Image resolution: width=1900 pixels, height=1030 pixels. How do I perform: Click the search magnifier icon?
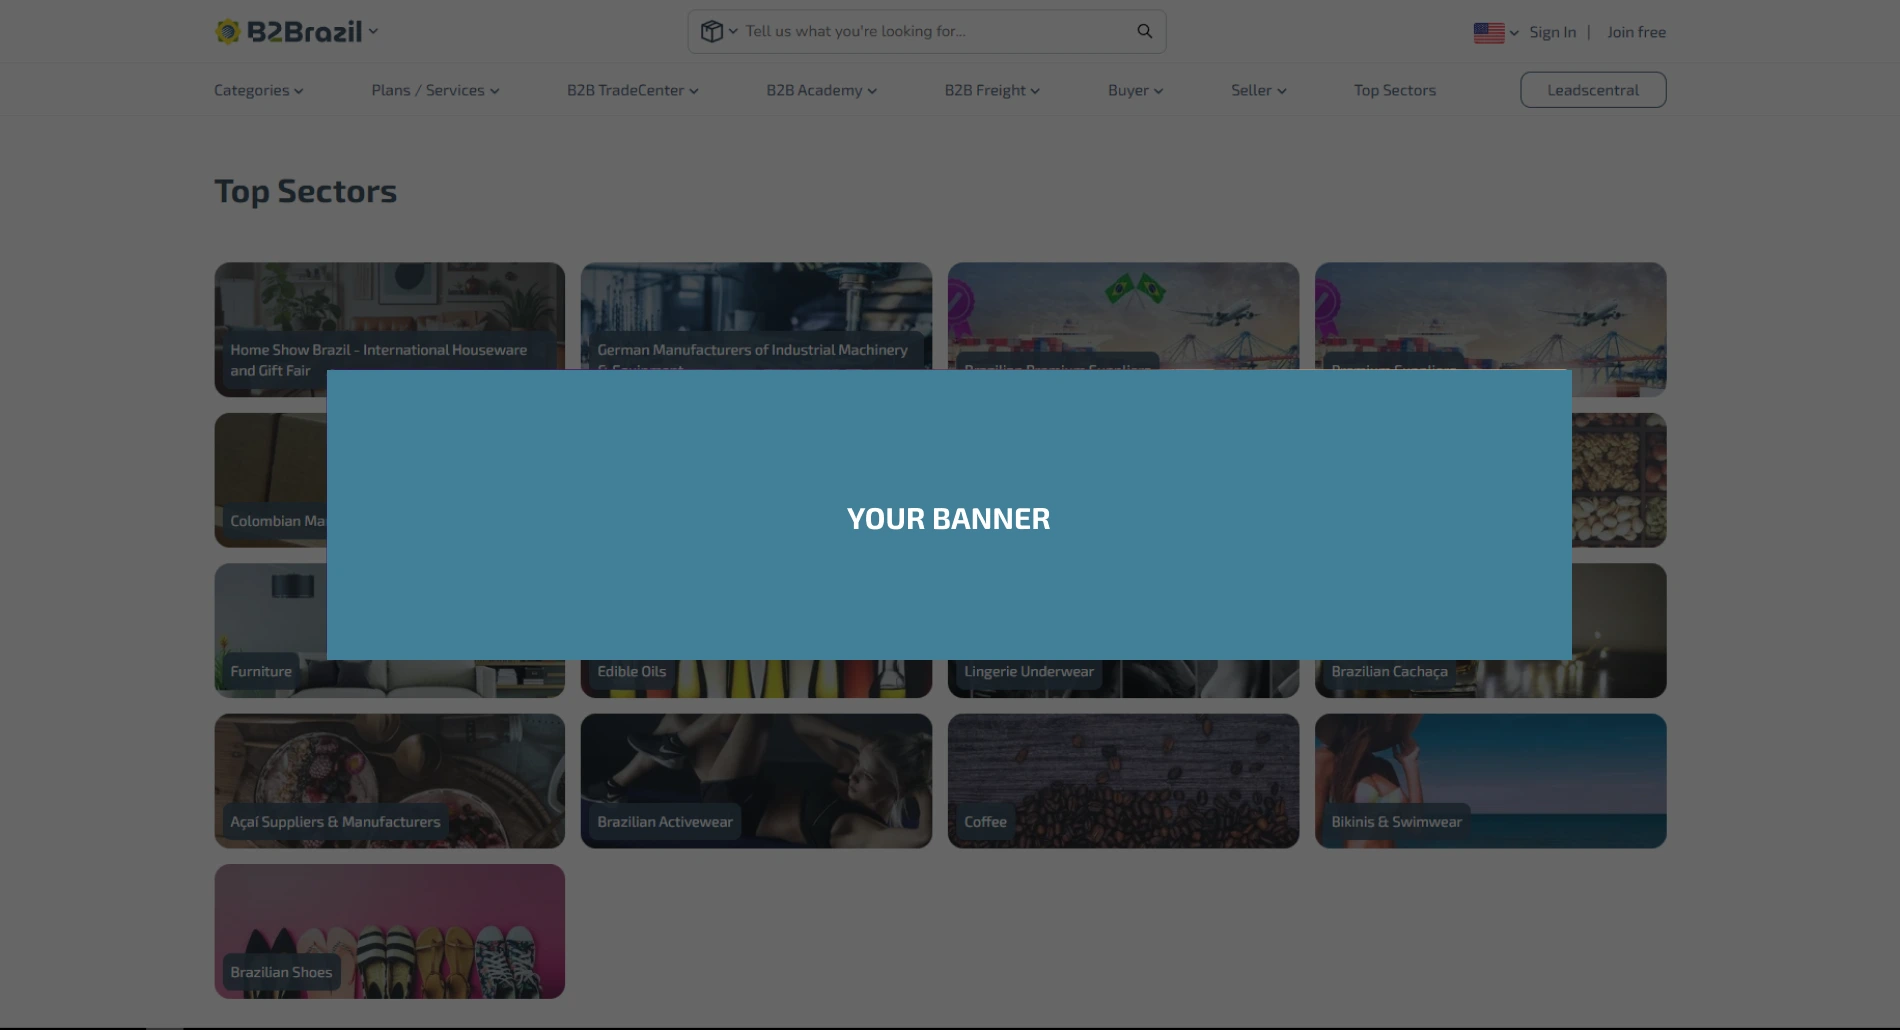tap(1144, 32)
